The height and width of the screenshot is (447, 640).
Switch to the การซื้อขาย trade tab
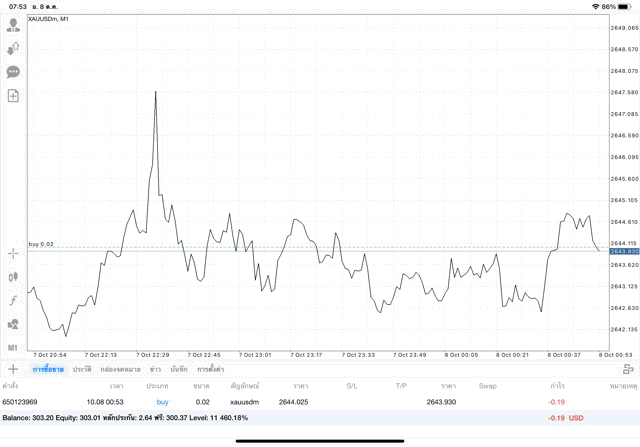(48, 369)
